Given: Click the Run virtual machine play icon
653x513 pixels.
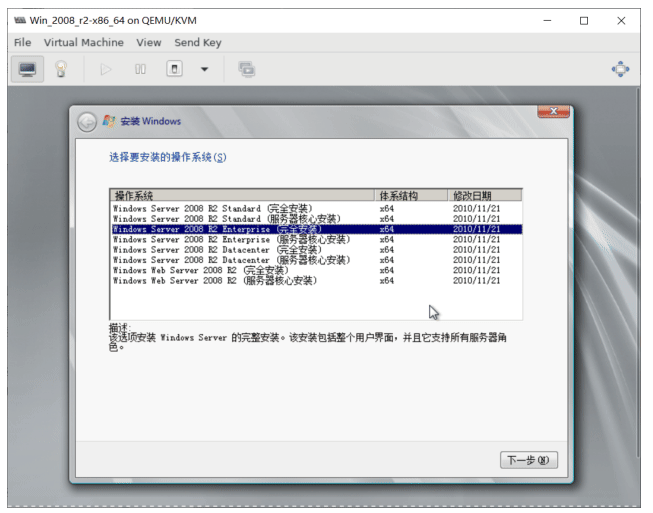Looking at the screenshot, I should [x=106, y=69].
